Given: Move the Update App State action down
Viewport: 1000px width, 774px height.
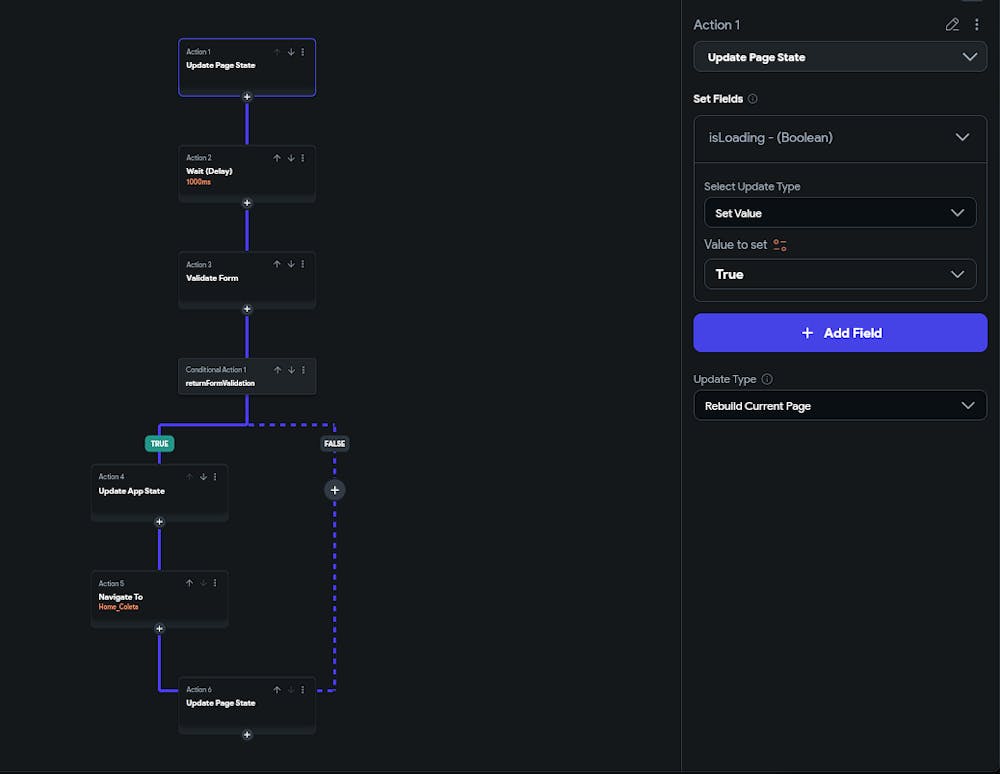Looking at the screenshot, I should 203,477.
